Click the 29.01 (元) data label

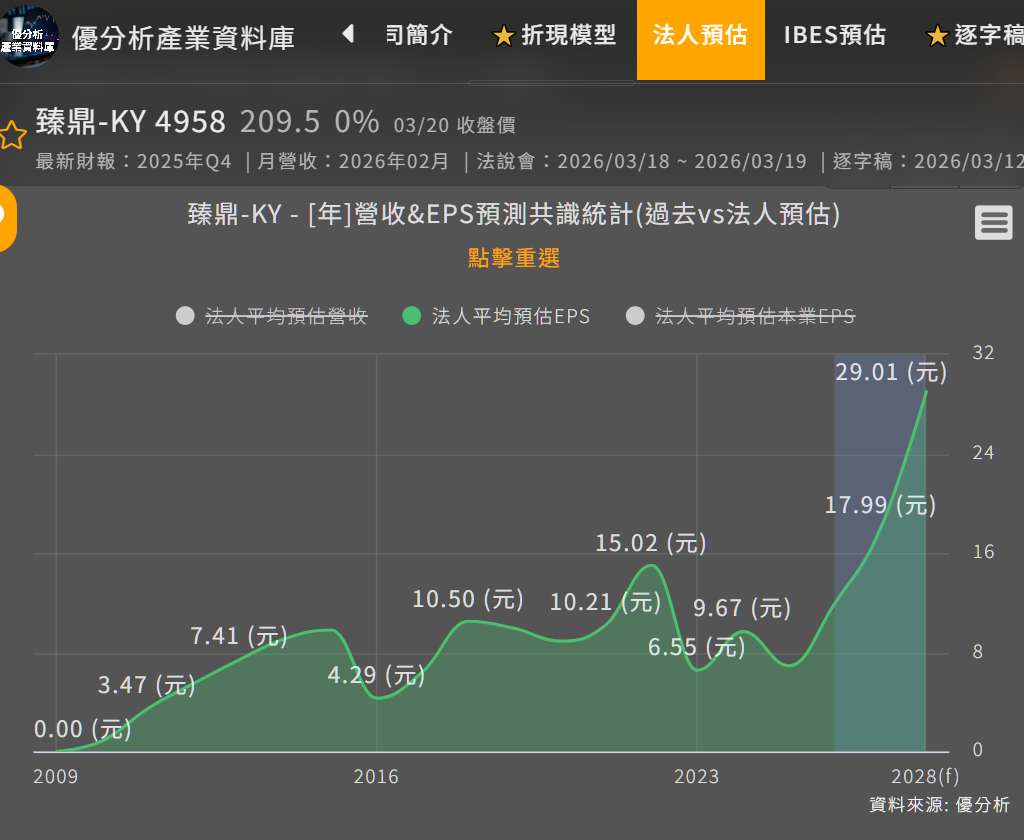(891, 373)
